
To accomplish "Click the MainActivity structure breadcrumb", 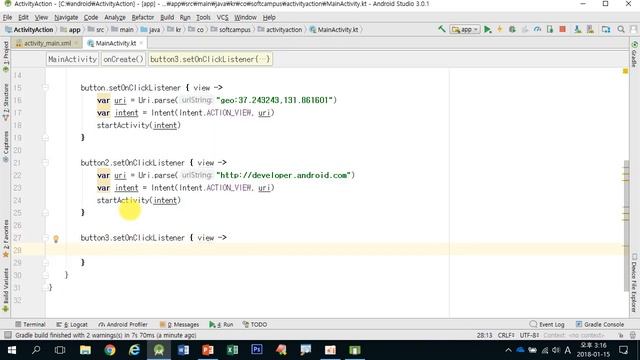I will 72,59.
